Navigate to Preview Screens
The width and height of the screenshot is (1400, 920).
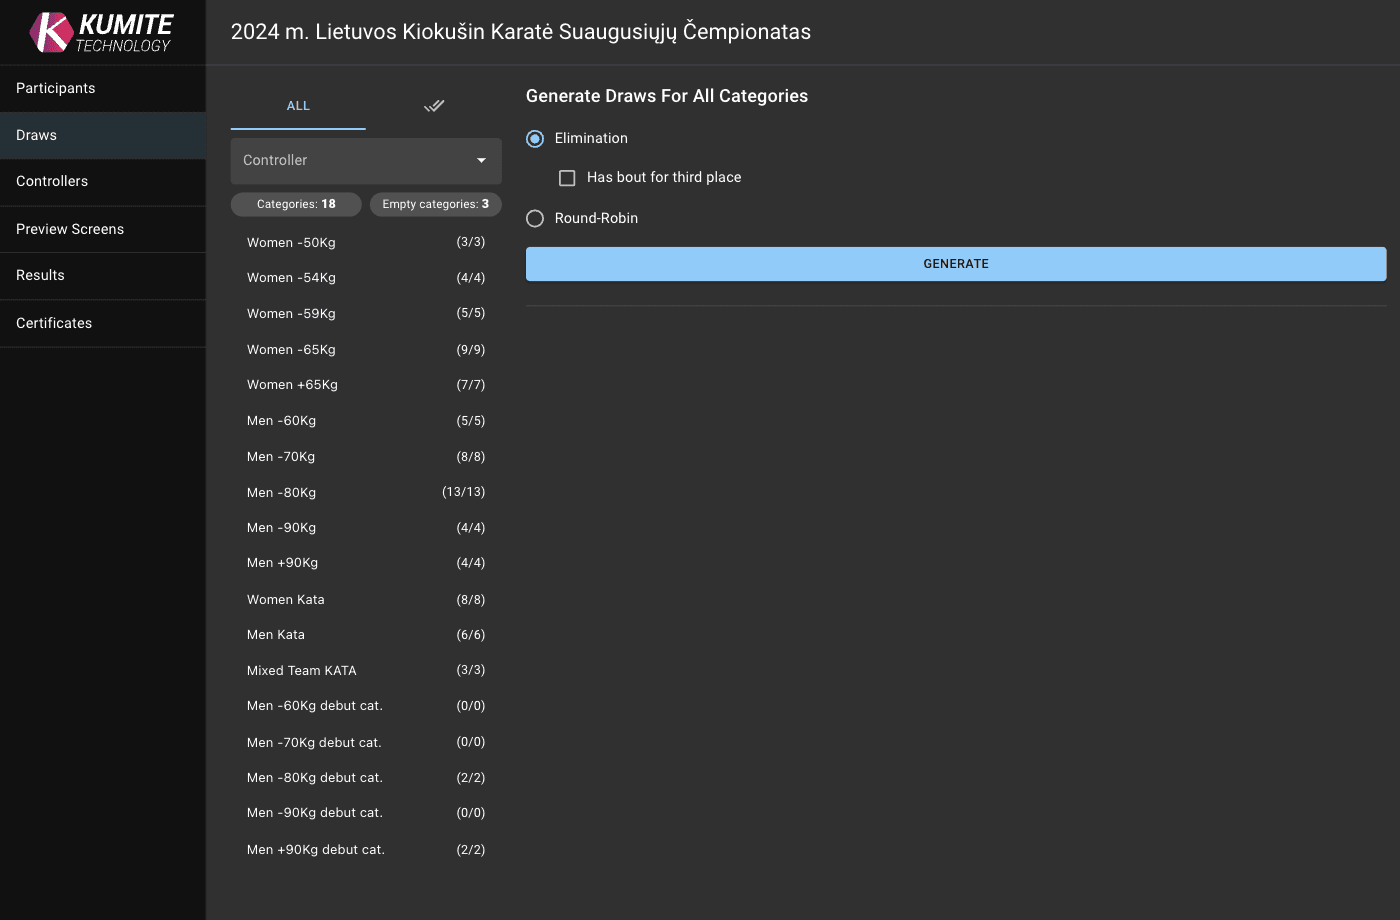tap(70, 229)
